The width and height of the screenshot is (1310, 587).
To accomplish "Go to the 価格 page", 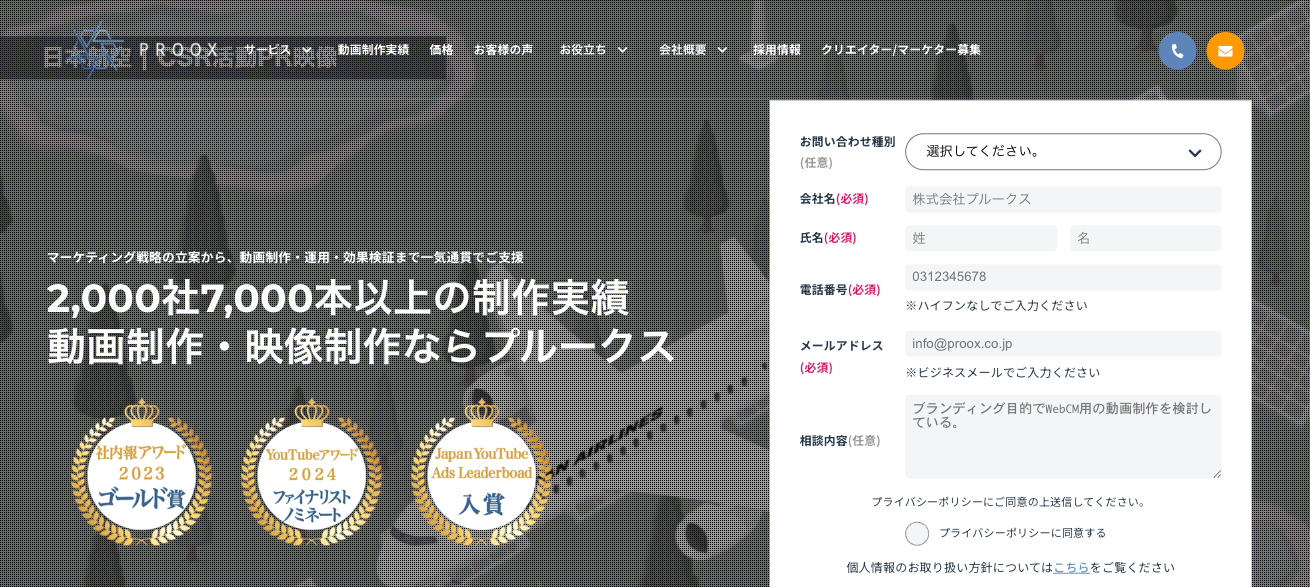I will (441, 50).
